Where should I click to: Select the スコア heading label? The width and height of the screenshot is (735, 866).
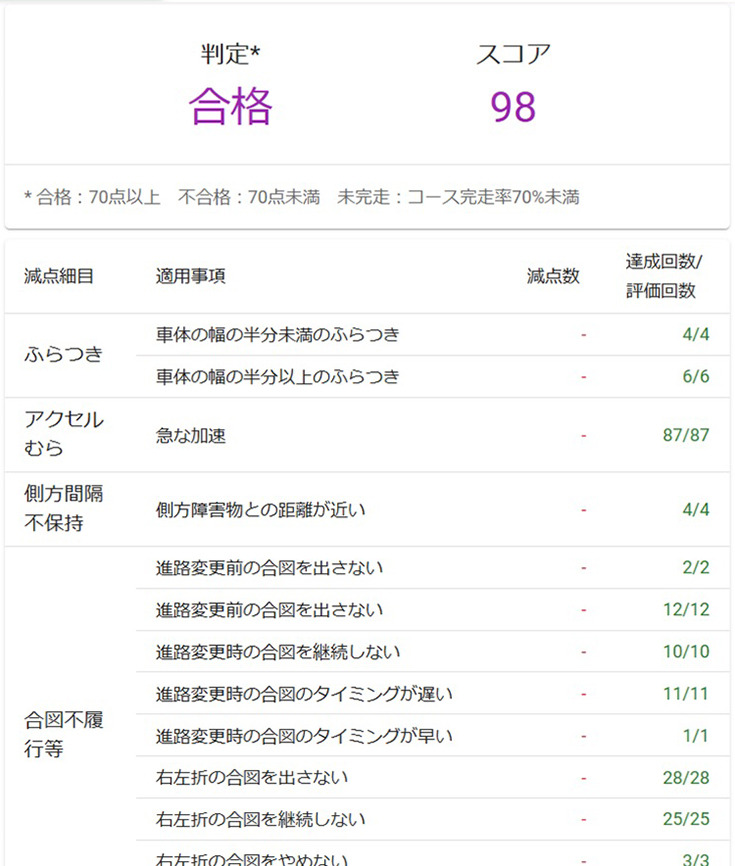point(513,55)
